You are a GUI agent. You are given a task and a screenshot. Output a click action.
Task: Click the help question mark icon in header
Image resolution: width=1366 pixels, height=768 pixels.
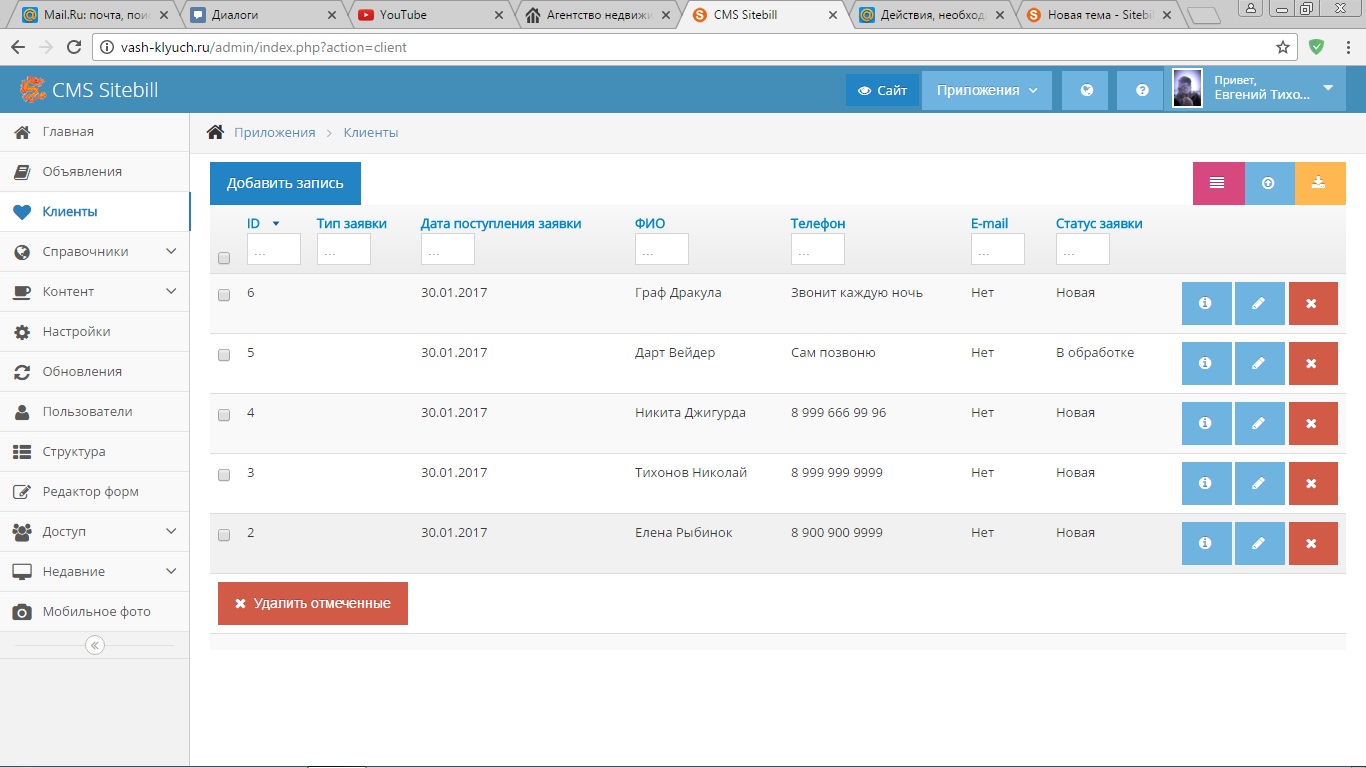click(x=1141, y=90)
